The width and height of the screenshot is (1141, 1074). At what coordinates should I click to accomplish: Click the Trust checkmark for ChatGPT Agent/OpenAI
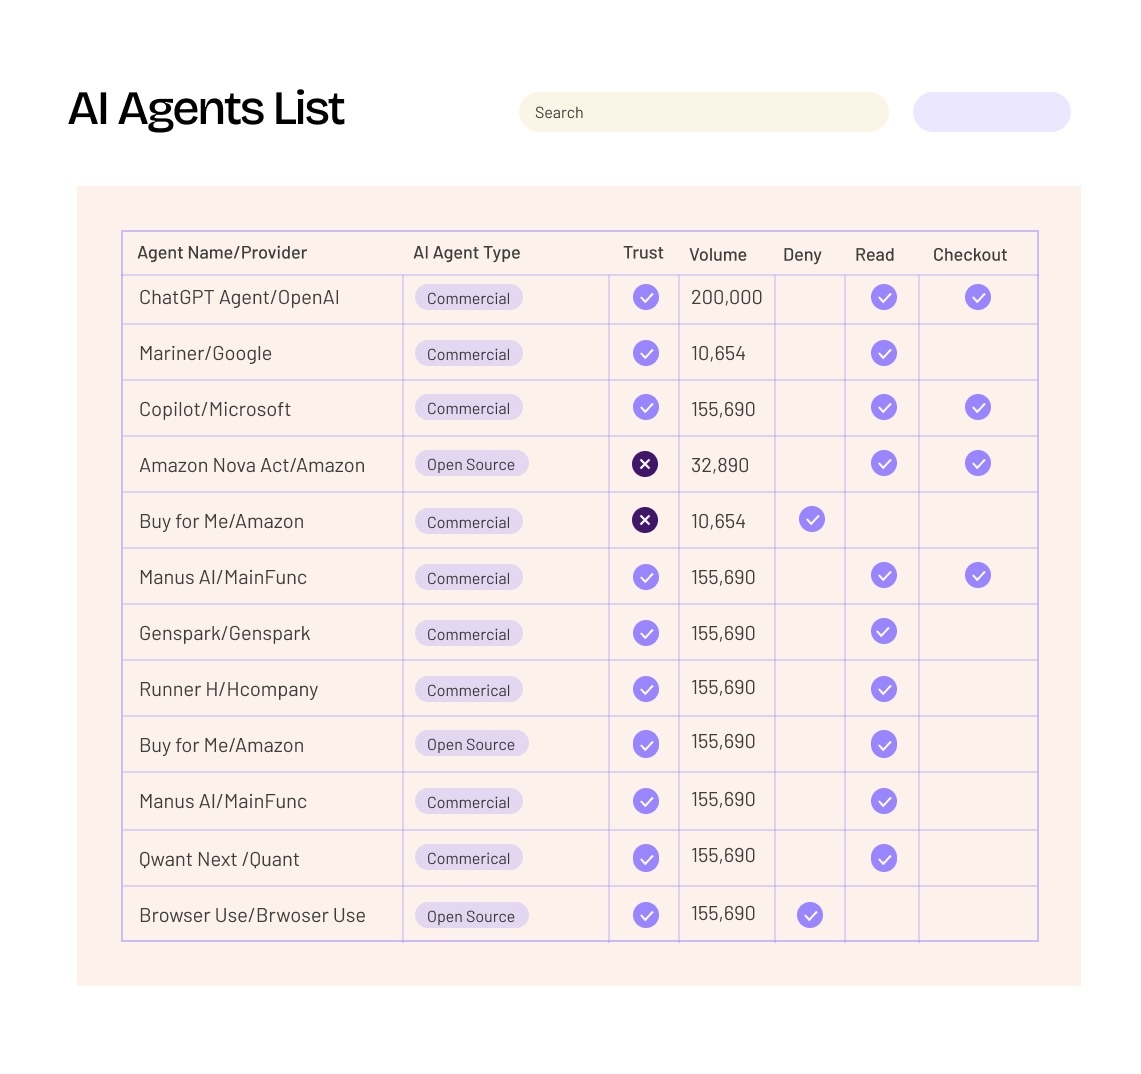tap(646, 297)
